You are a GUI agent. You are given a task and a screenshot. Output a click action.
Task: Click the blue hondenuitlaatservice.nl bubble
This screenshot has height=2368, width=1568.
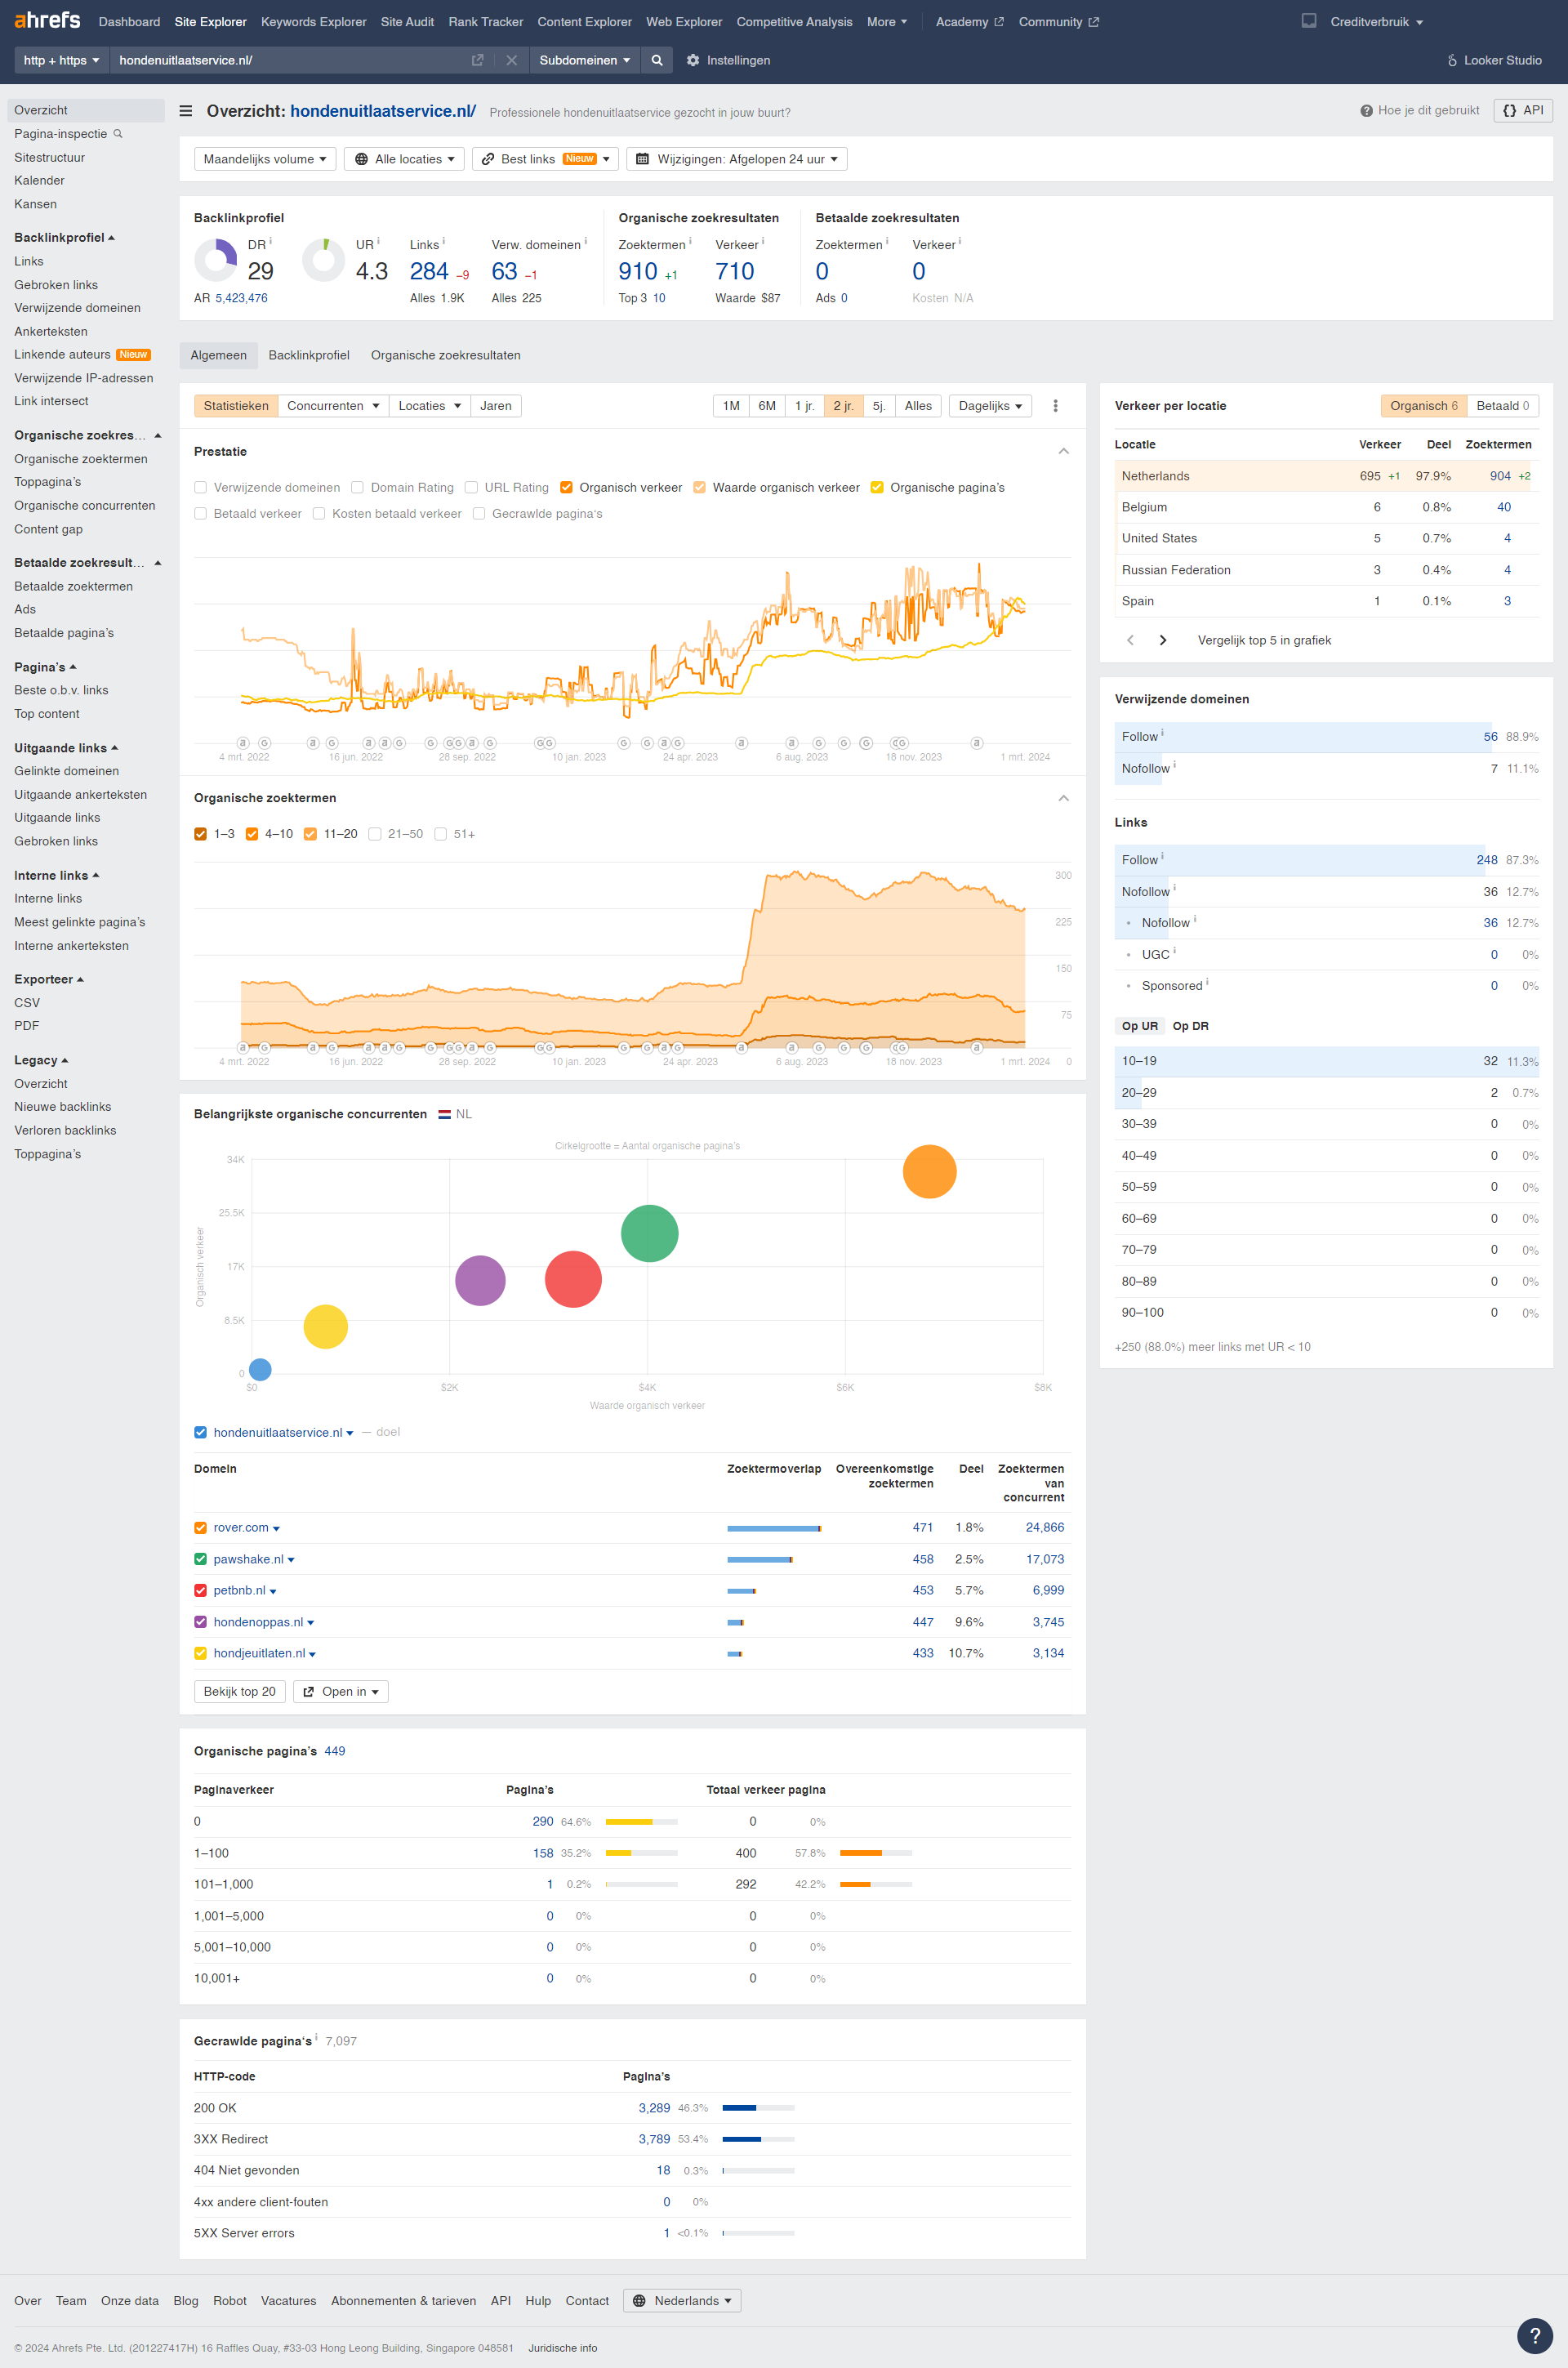pyautogui.click(x=260, y=1369)
